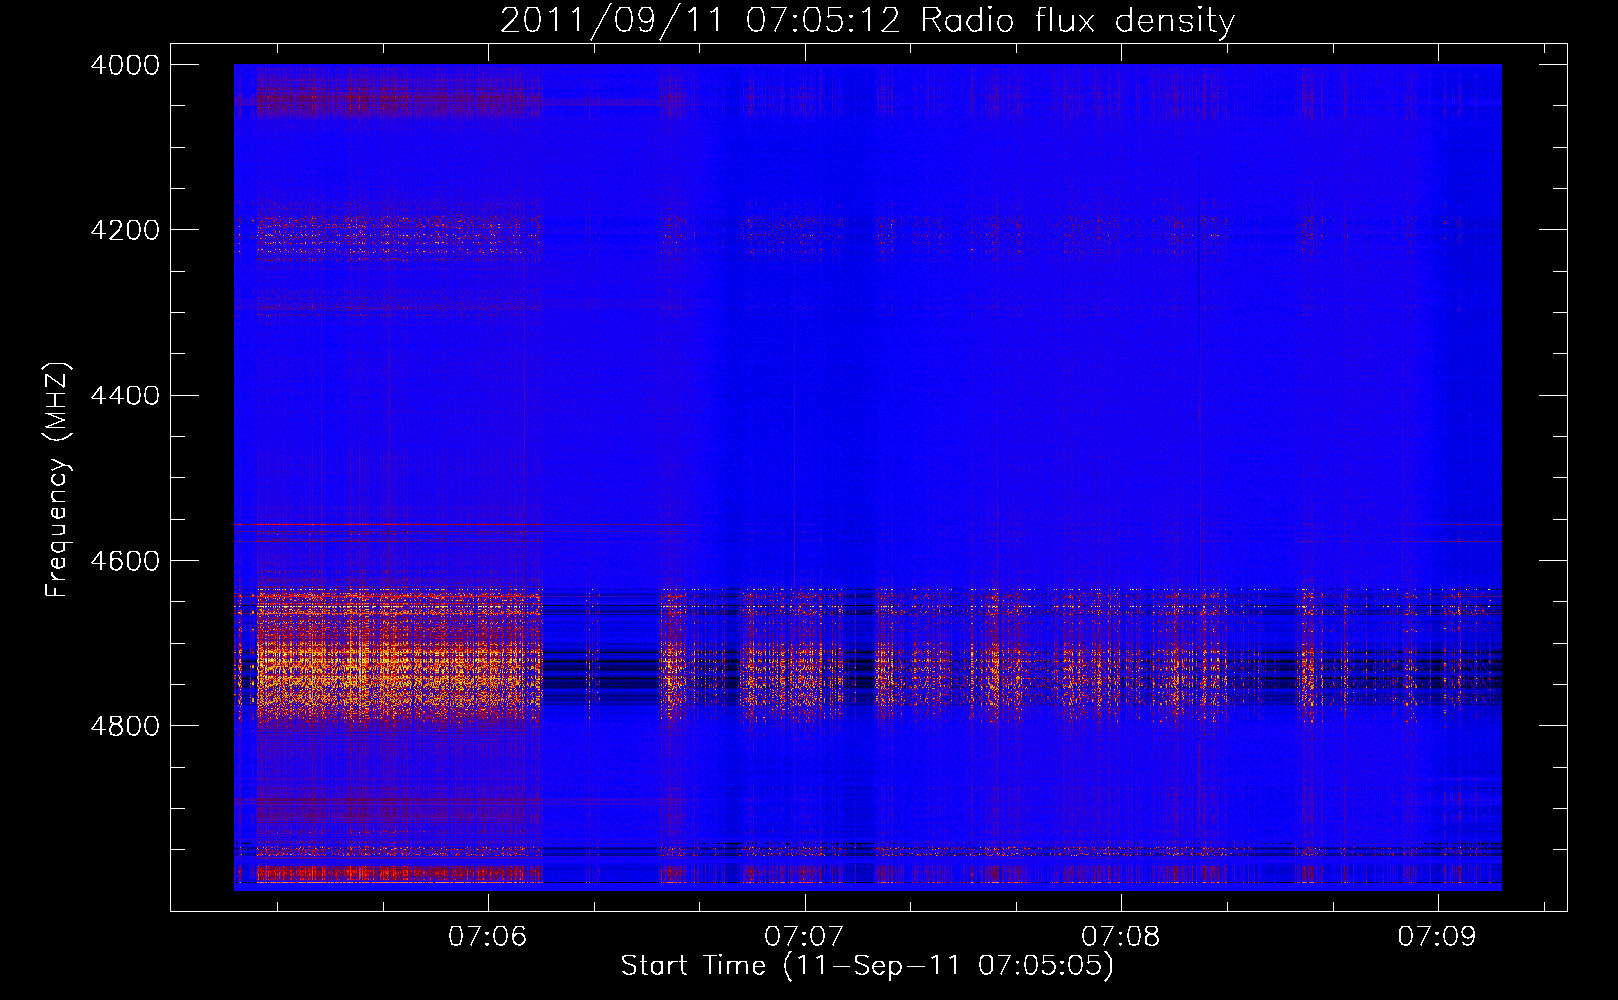This screenshot has width=1618, height=1000.
Task: Click the "Frequency (MHZ)" y-axis label
Action: point(58,480)
